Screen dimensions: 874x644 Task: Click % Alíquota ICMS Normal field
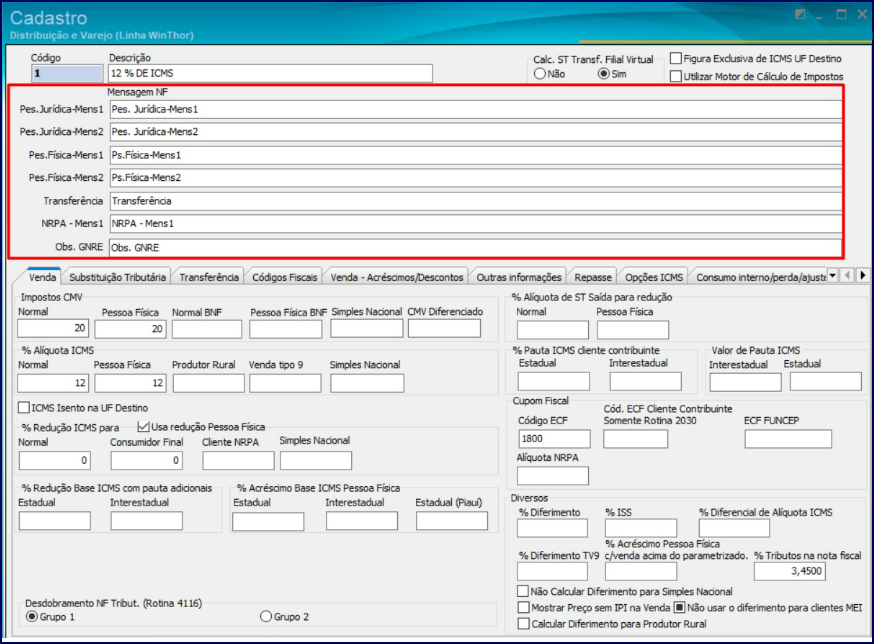tap(53, 383)
